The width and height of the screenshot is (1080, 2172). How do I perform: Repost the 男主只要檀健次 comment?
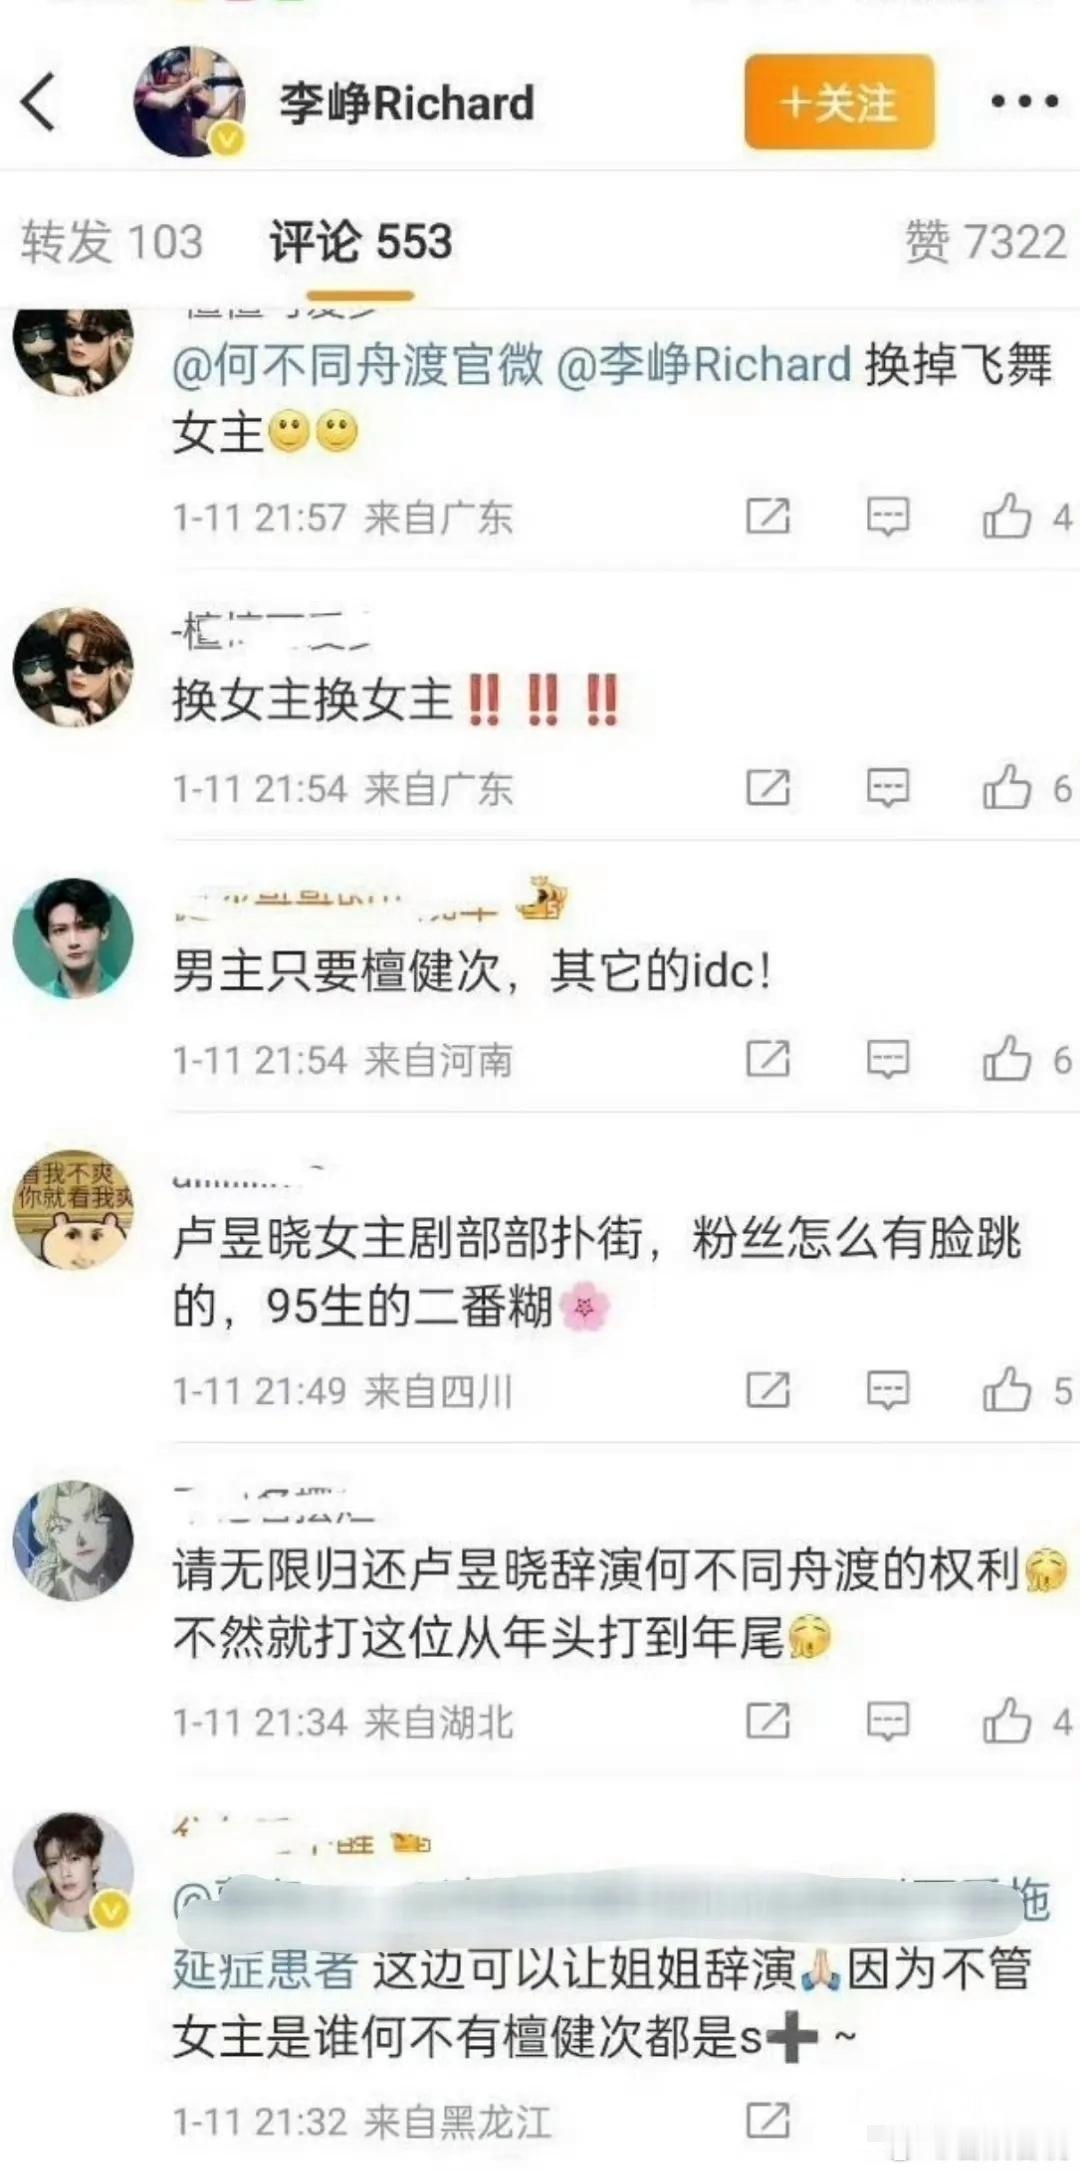[x=768, y=1059]
